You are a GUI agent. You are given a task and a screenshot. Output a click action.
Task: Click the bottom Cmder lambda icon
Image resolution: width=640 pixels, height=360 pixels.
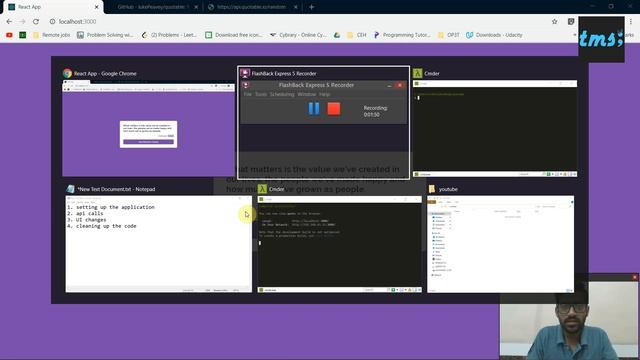[x=262, y=189]
